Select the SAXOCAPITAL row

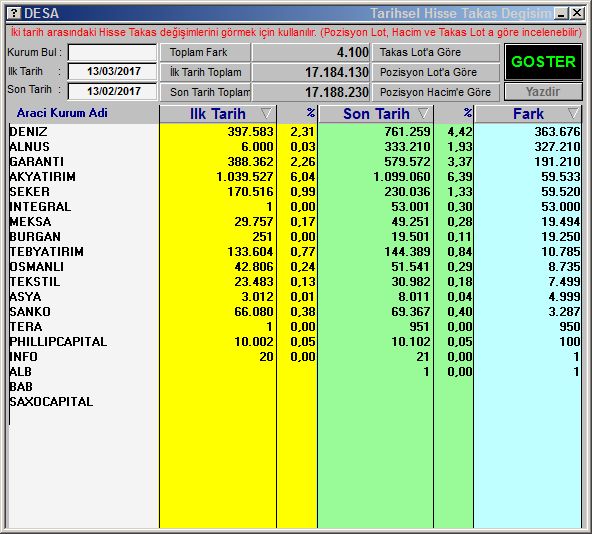click(x=295, y=402)
